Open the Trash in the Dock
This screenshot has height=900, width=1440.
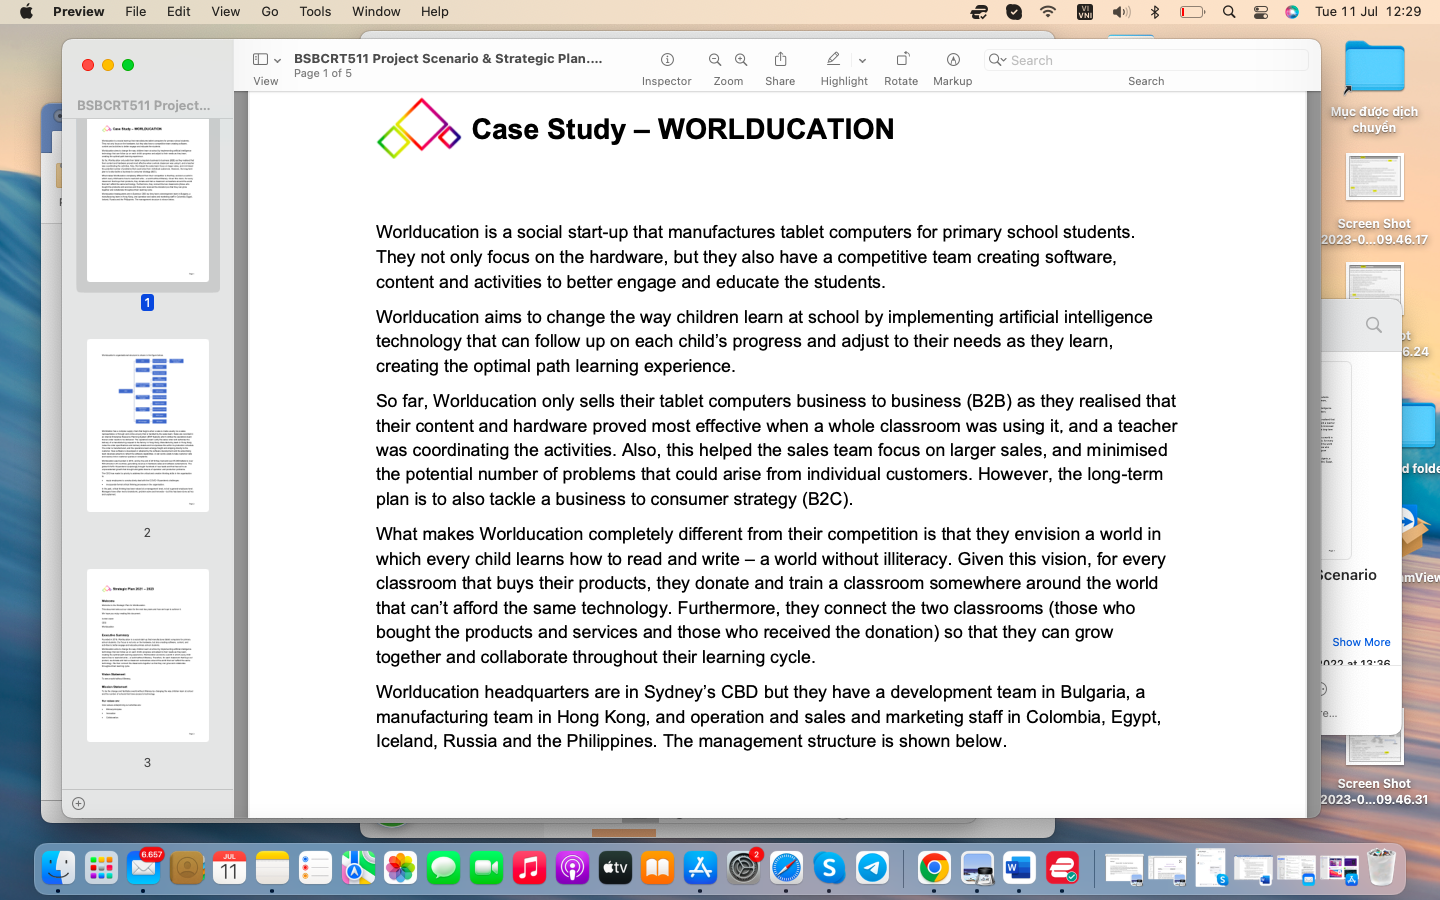point(1381,868)
